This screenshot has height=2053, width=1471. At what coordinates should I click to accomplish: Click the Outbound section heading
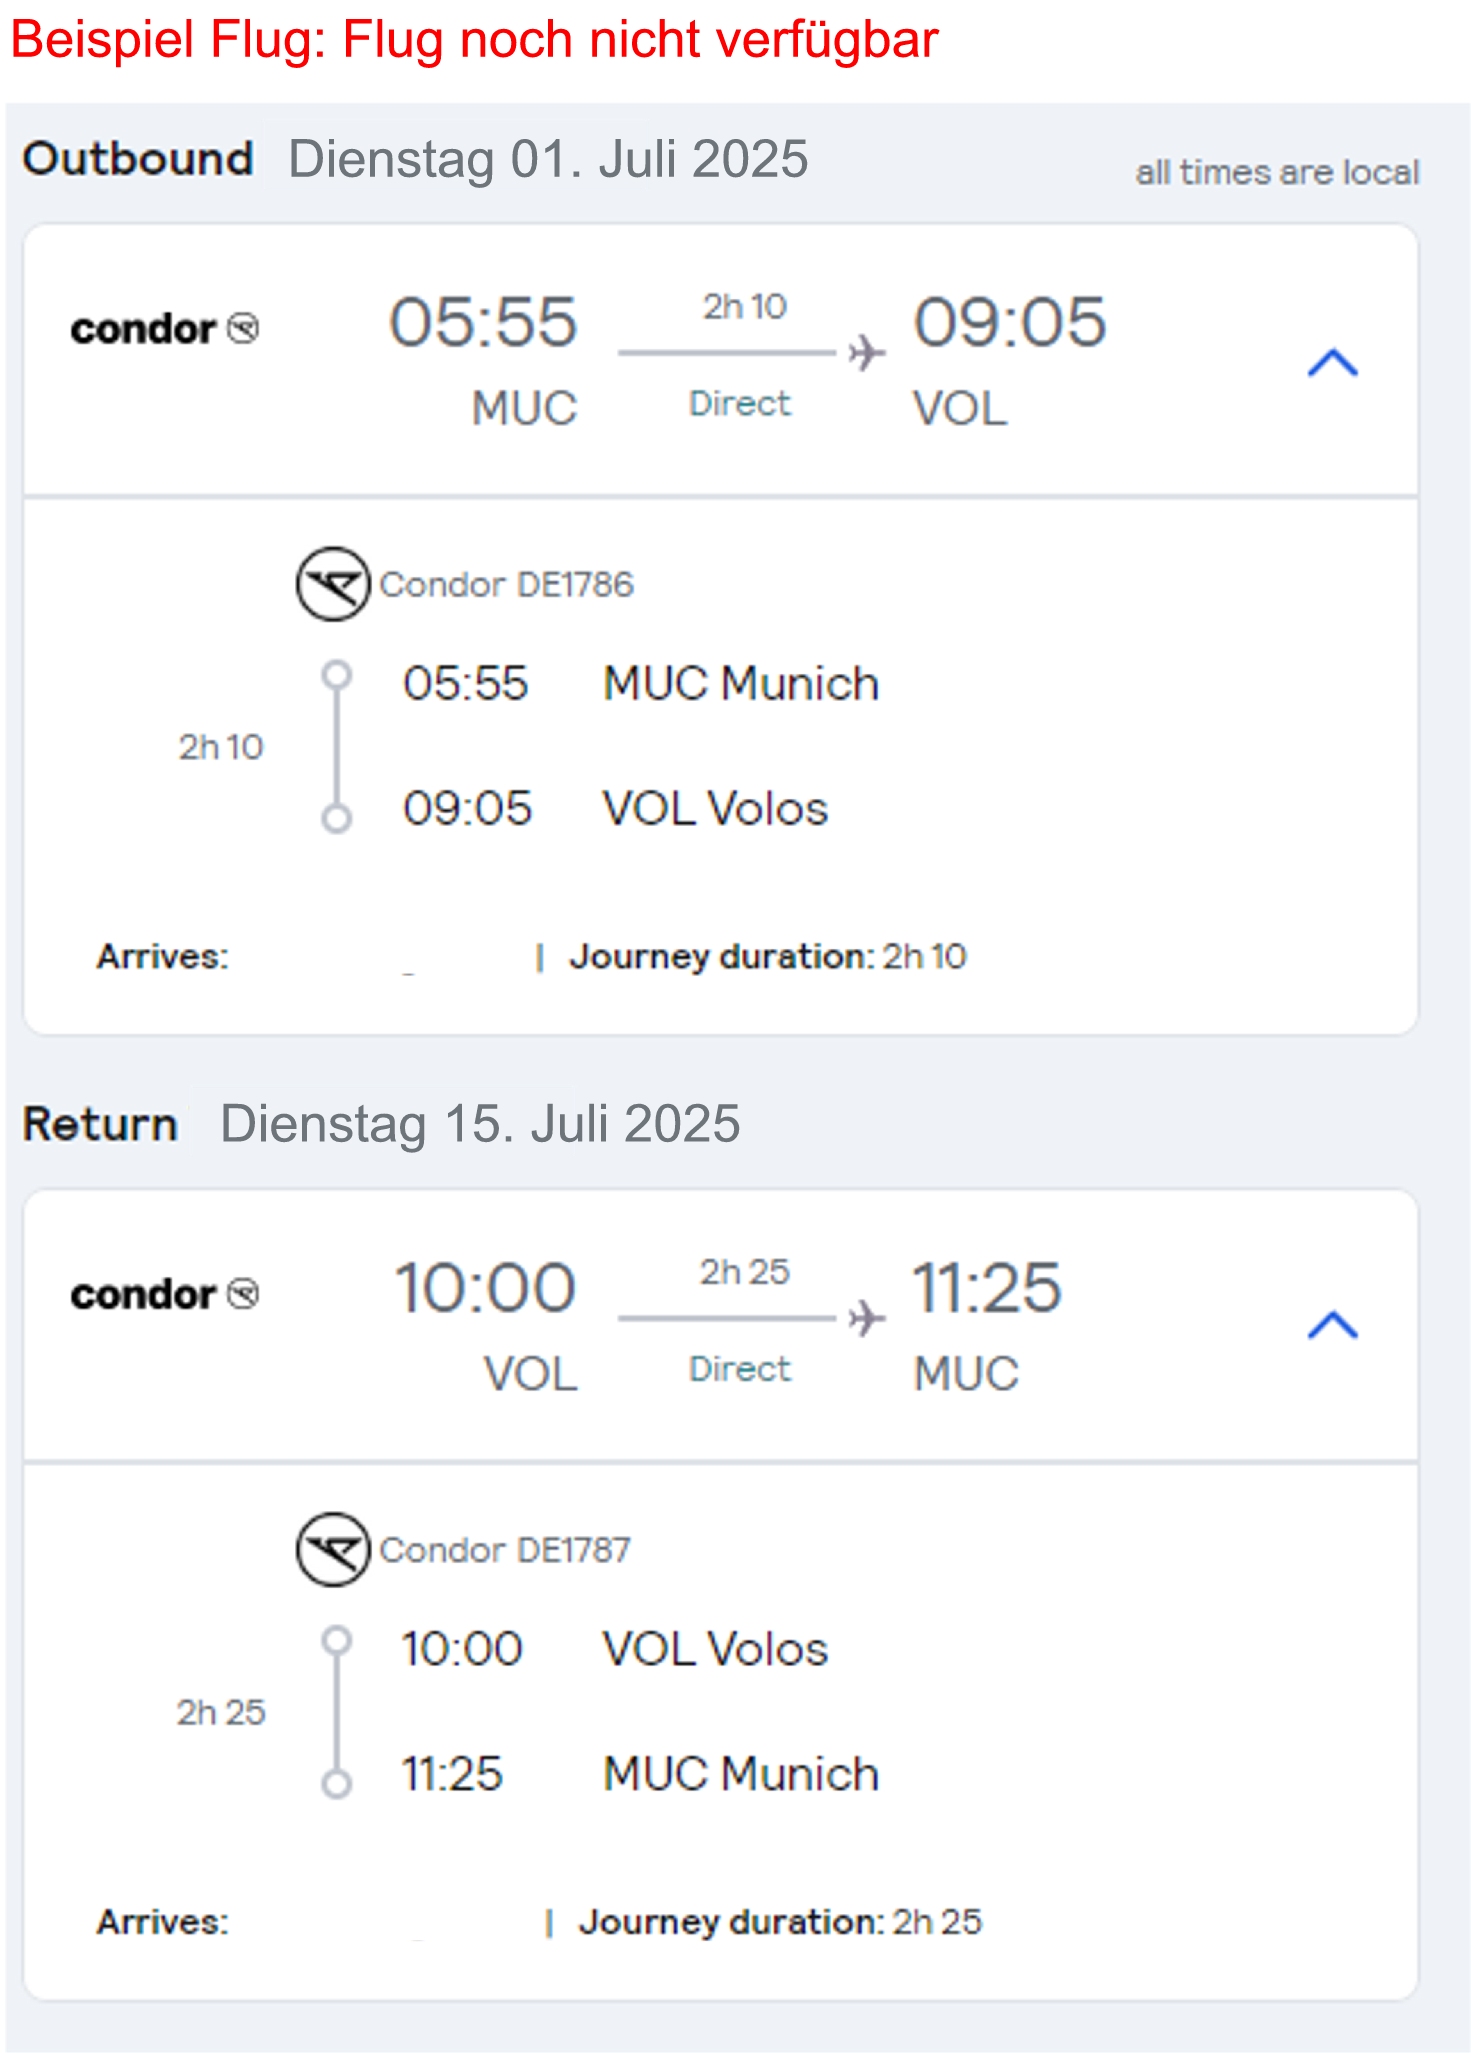[x=138, y=159]
